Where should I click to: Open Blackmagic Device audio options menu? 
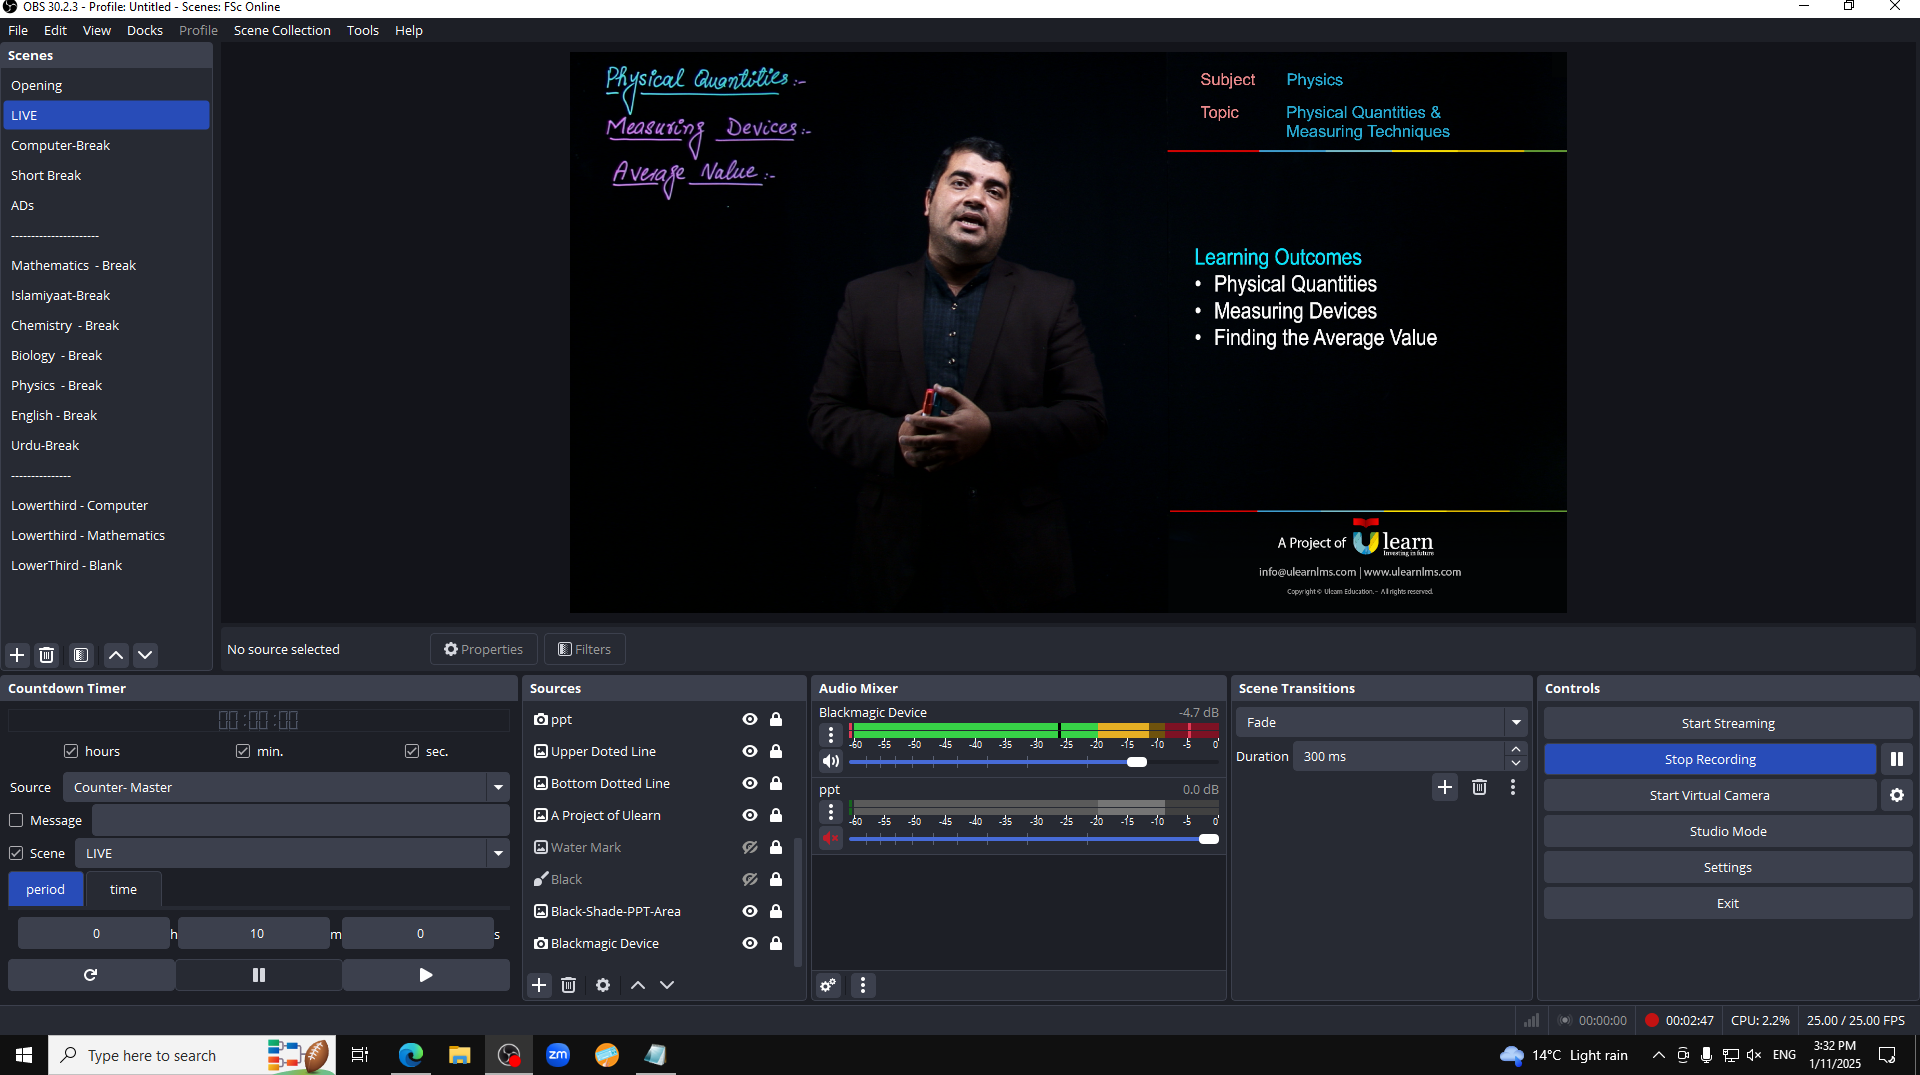pyautogui.click(x=831, y=735)
